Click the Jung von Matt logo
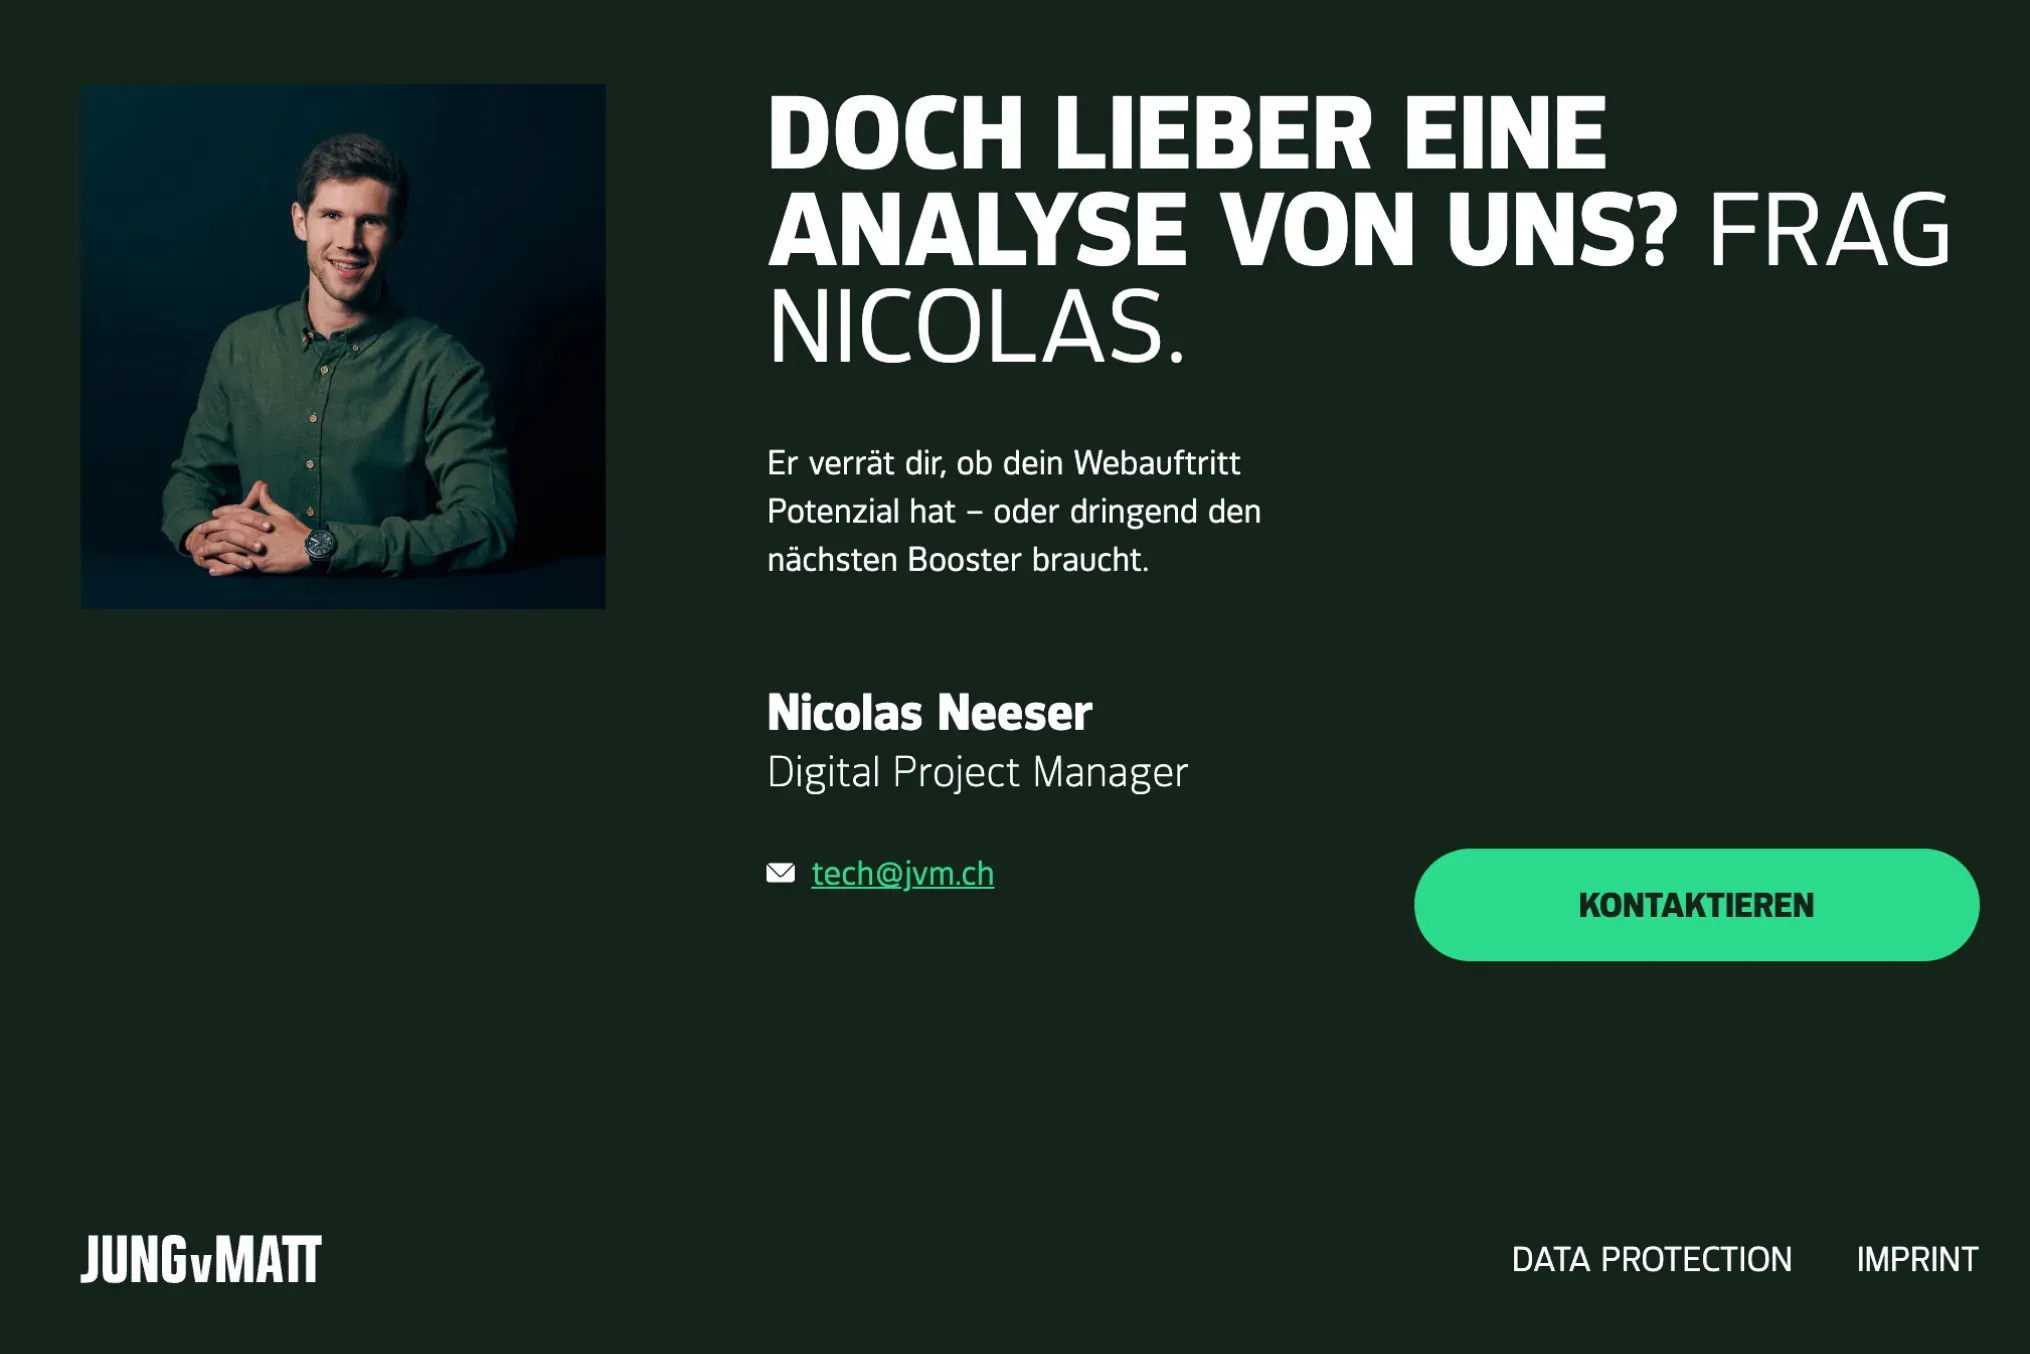This screenshot has width=2030, height=1354. (x=201, y=1259)
